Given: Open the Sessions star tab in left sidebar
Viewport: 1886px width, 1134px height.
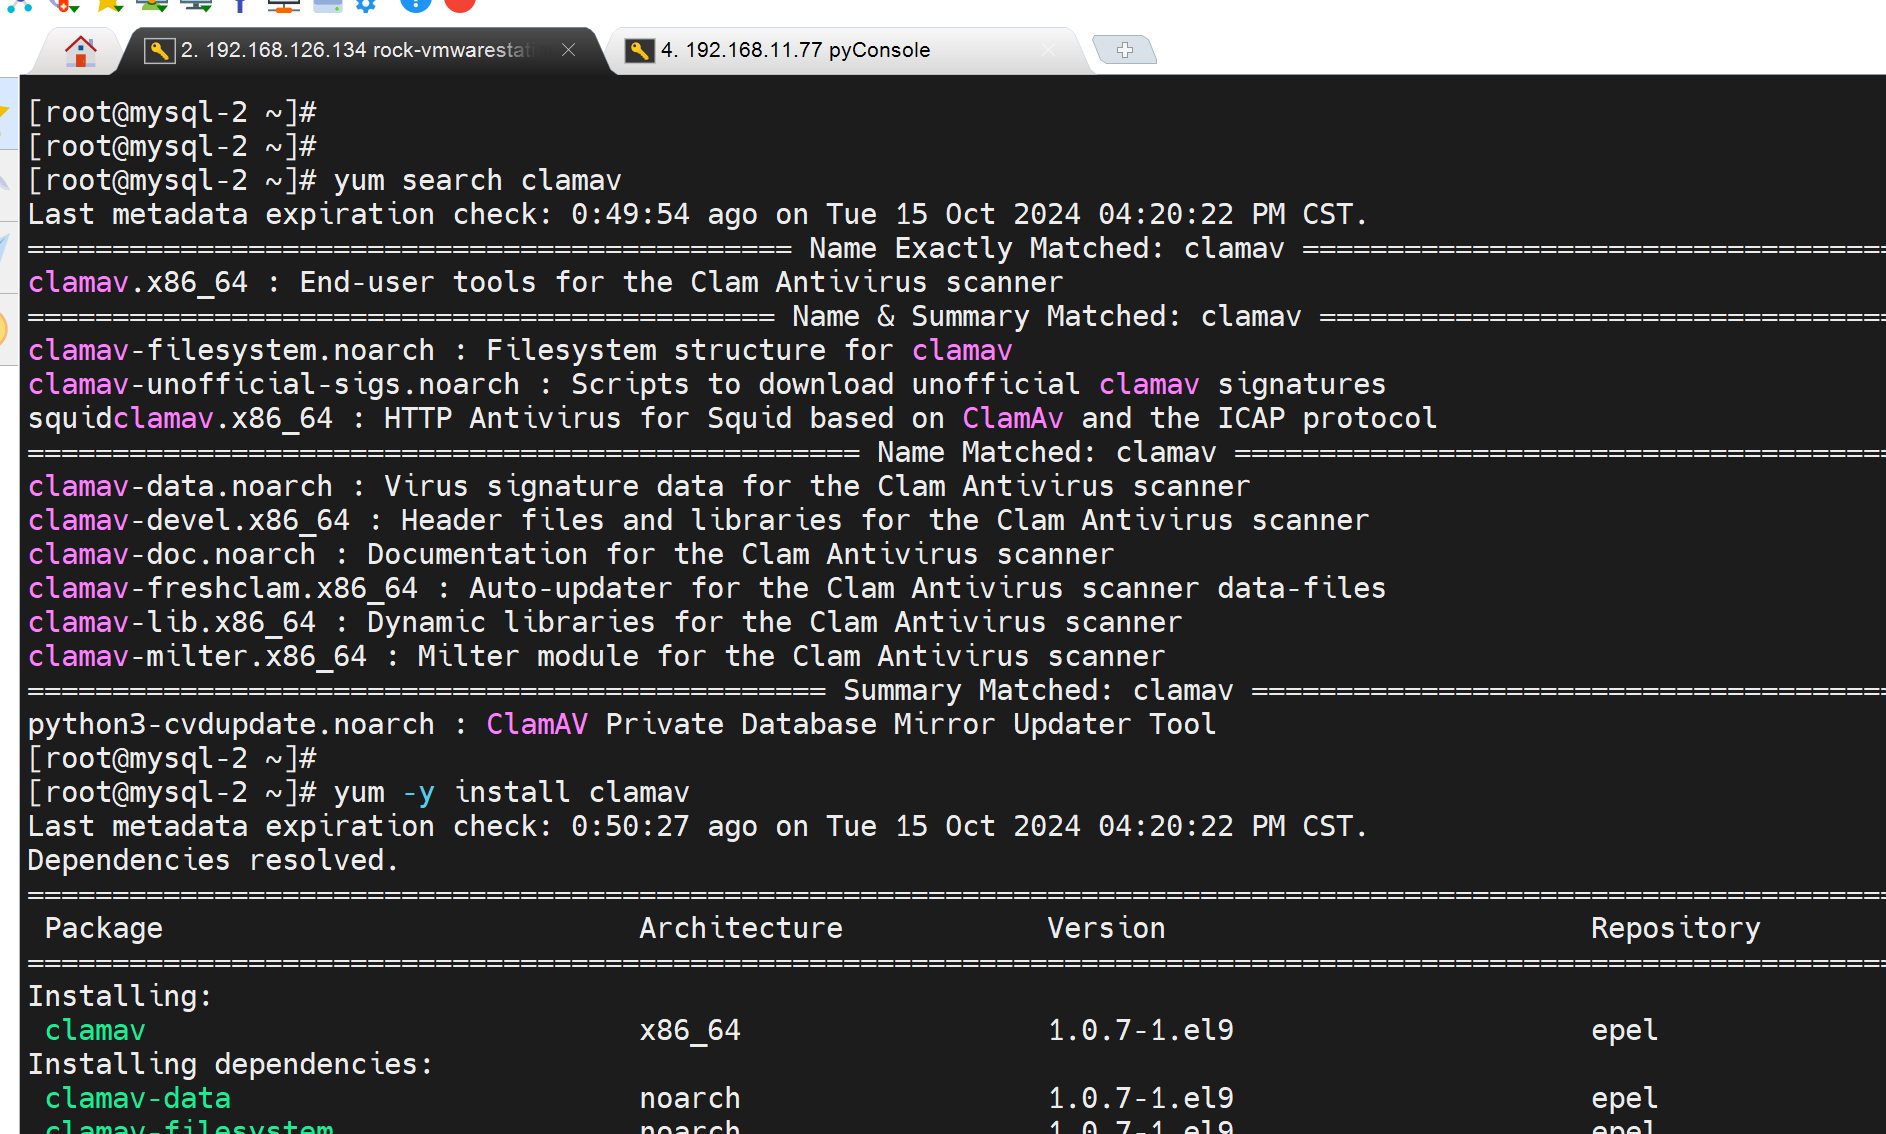Looking at the screenshot, I should click(x=5, y=112).
